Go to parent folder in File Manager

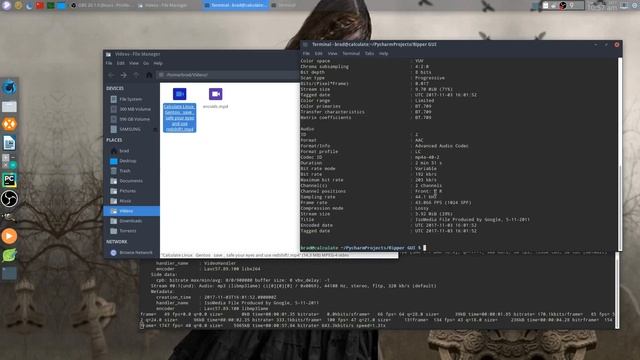(136, 75)
